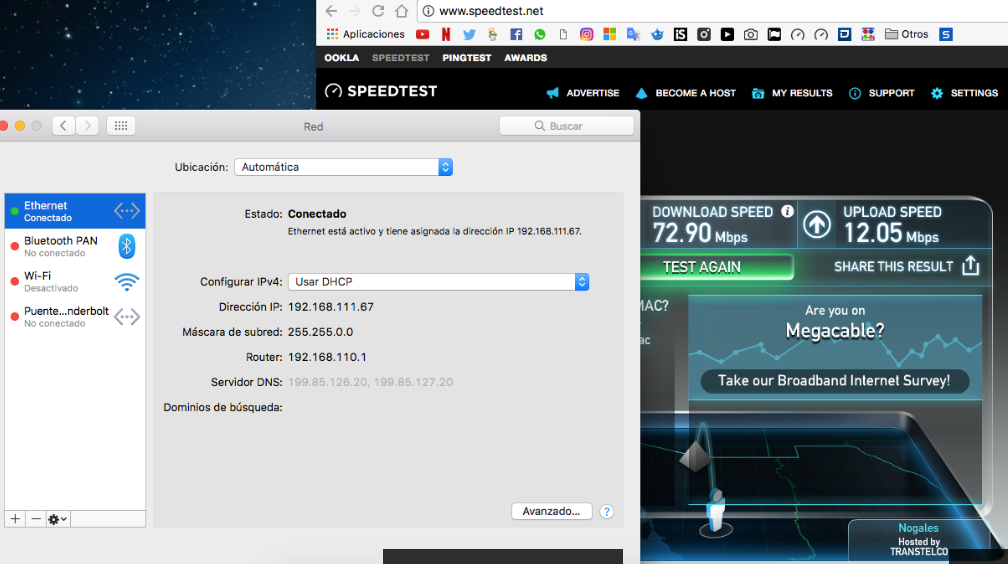The height and width of the screenshot is (564, 1008).
Task: Open the PINGTEST nav item
Action: point(467,58)
